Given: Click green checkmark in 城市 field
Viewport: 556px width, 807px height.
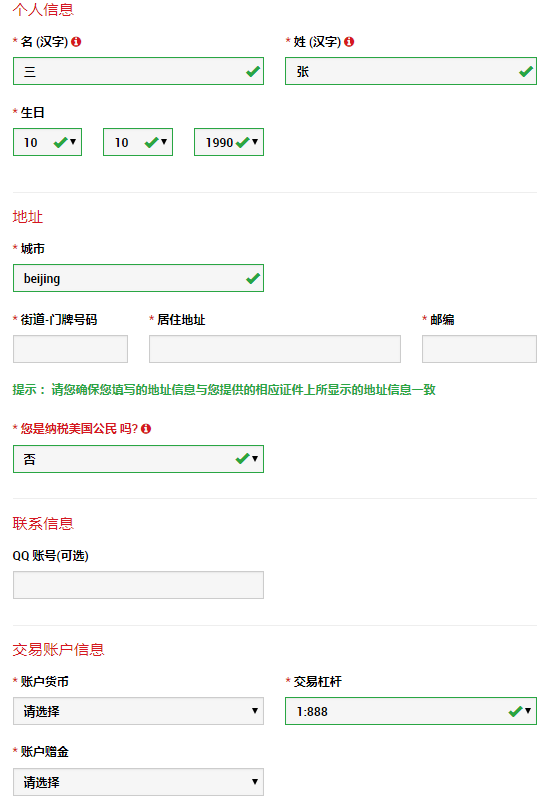Looking at the screenshot, I should 253,278.
